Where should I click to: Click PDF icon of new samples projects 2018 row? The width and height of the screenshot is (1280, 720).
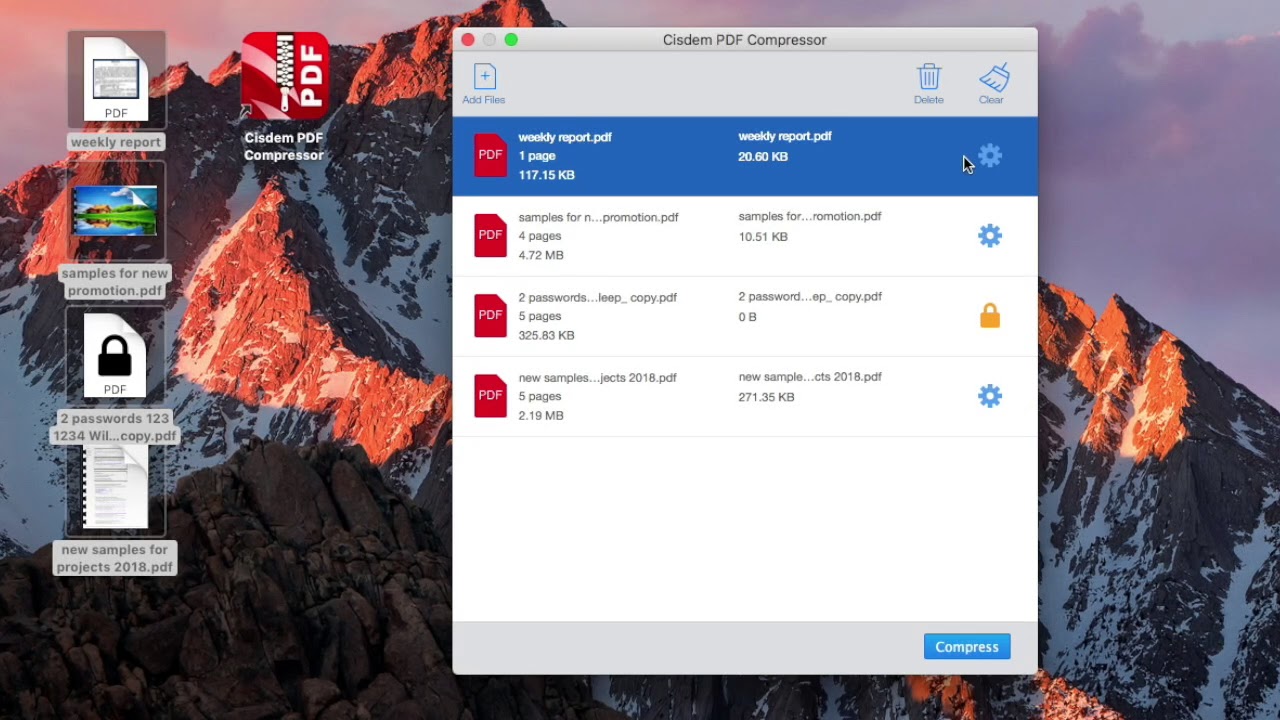point(490,395)
